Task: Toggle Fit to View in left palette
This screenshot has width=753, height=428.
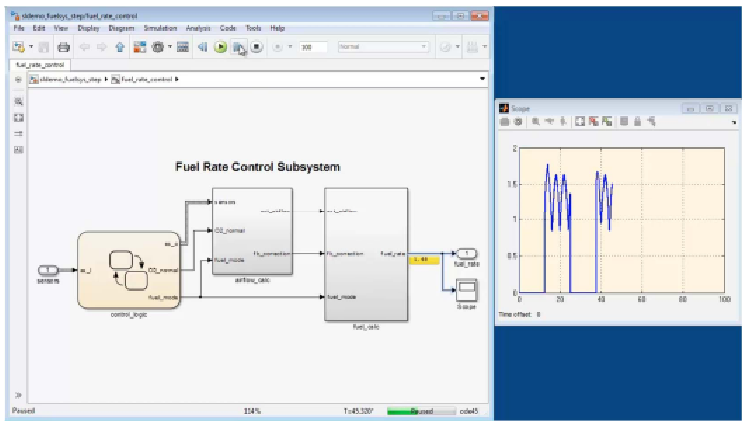Action: (18, 118)
